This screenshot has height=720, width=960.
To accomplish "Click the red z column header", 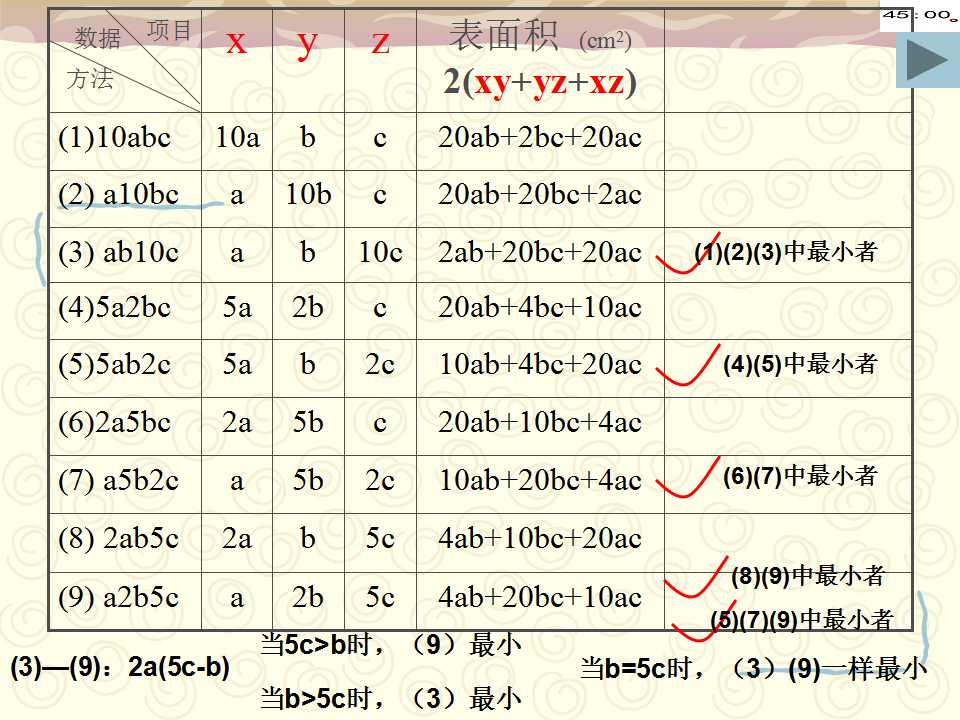I will coord(380,42).
